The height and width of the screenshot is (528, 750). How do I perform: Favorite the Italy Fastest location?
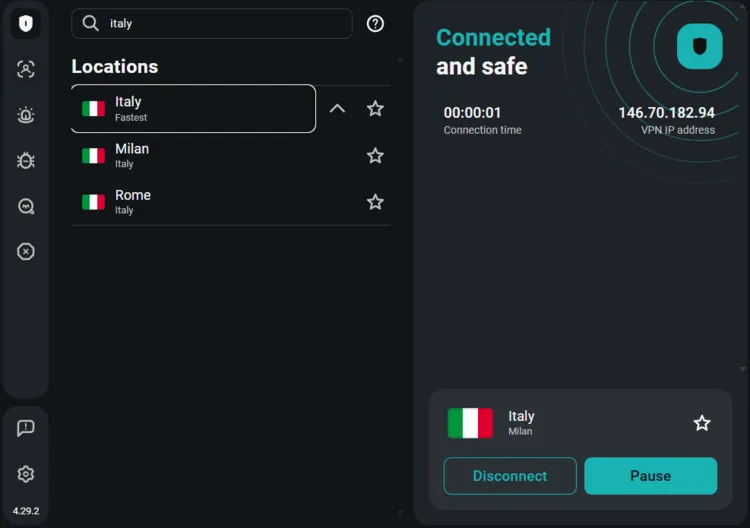tap(375, 109)
